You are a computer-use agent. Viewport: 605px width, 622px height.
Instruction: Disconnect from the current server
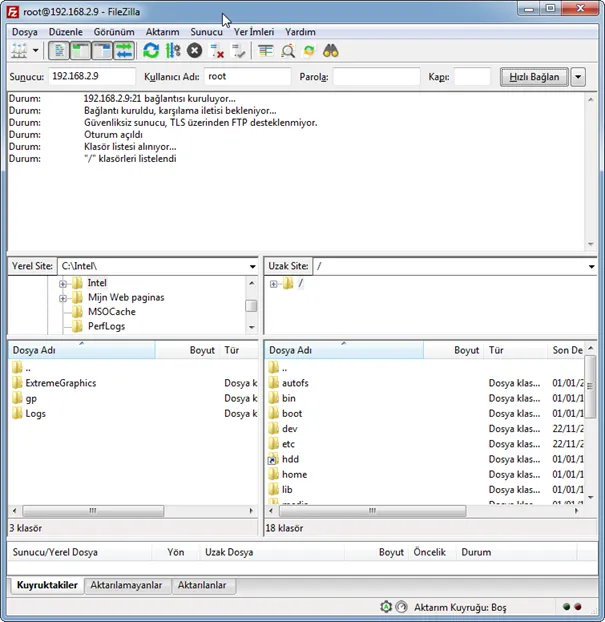[x=217, y=51]
